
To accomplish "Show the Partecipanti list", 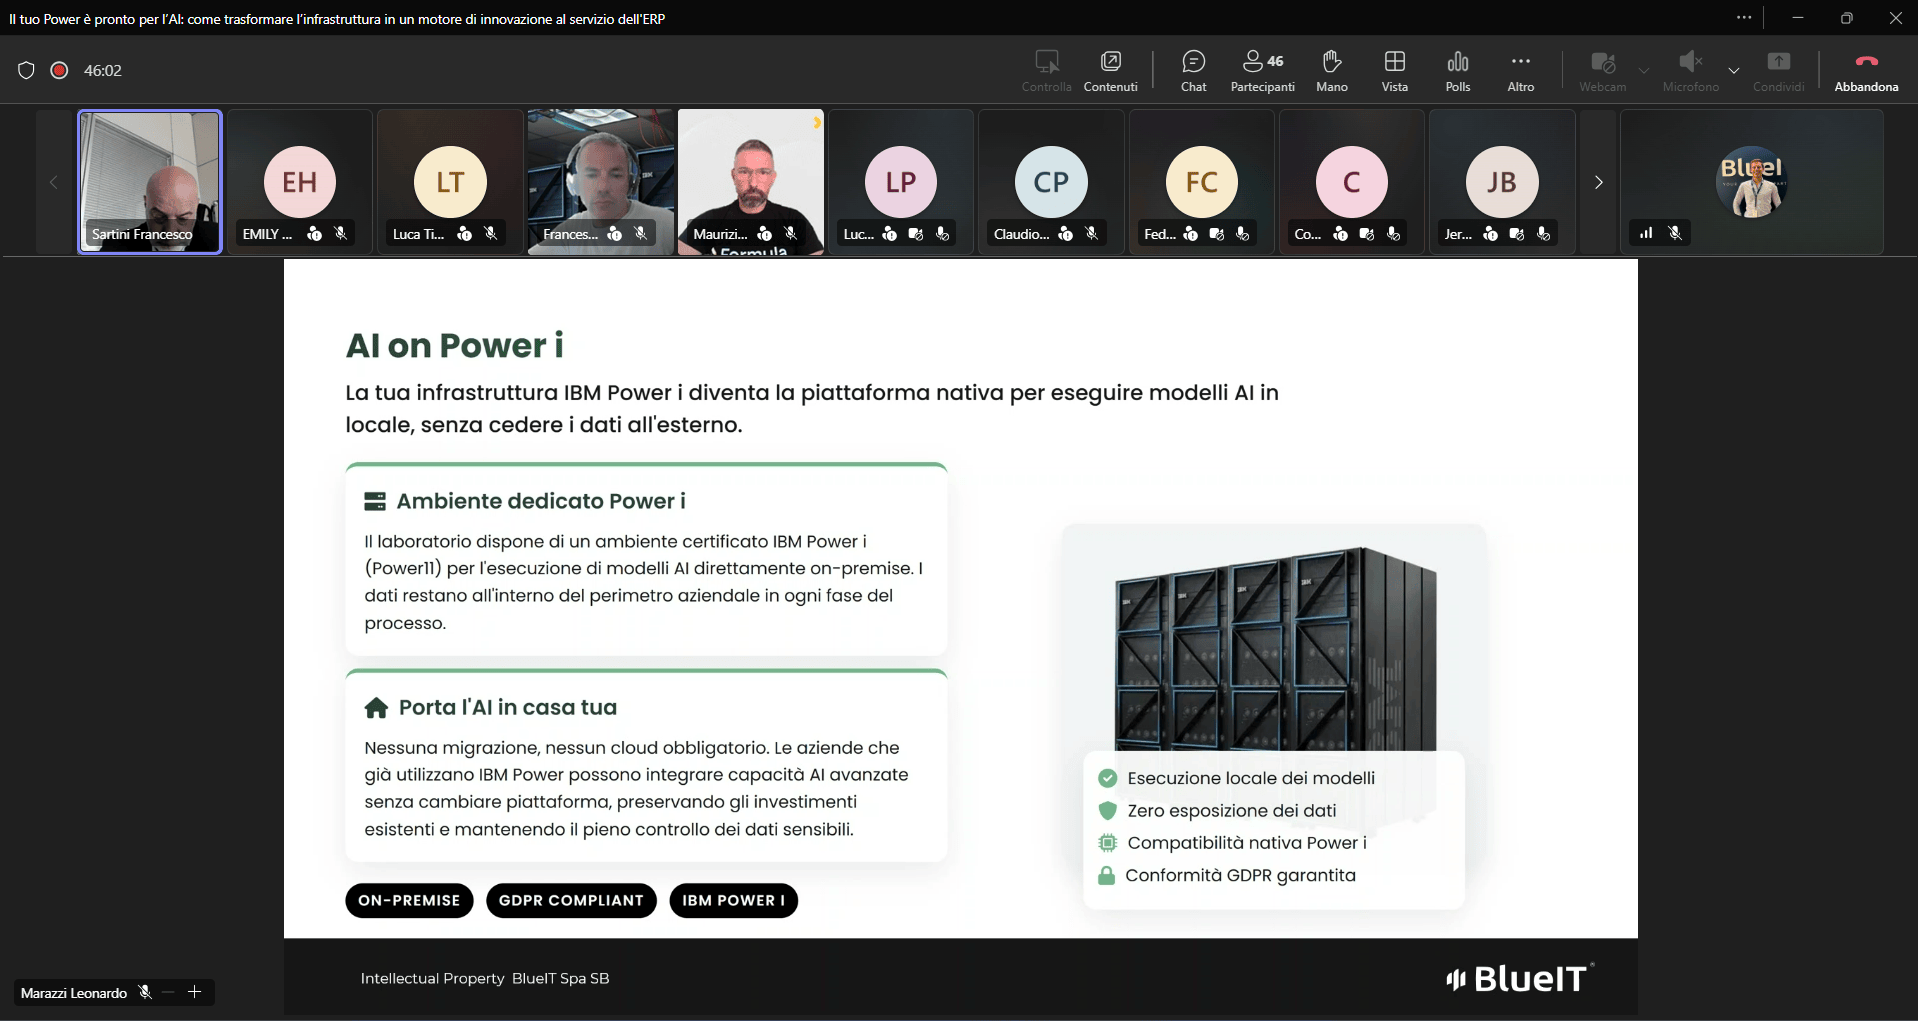I will pos(1262,71).
